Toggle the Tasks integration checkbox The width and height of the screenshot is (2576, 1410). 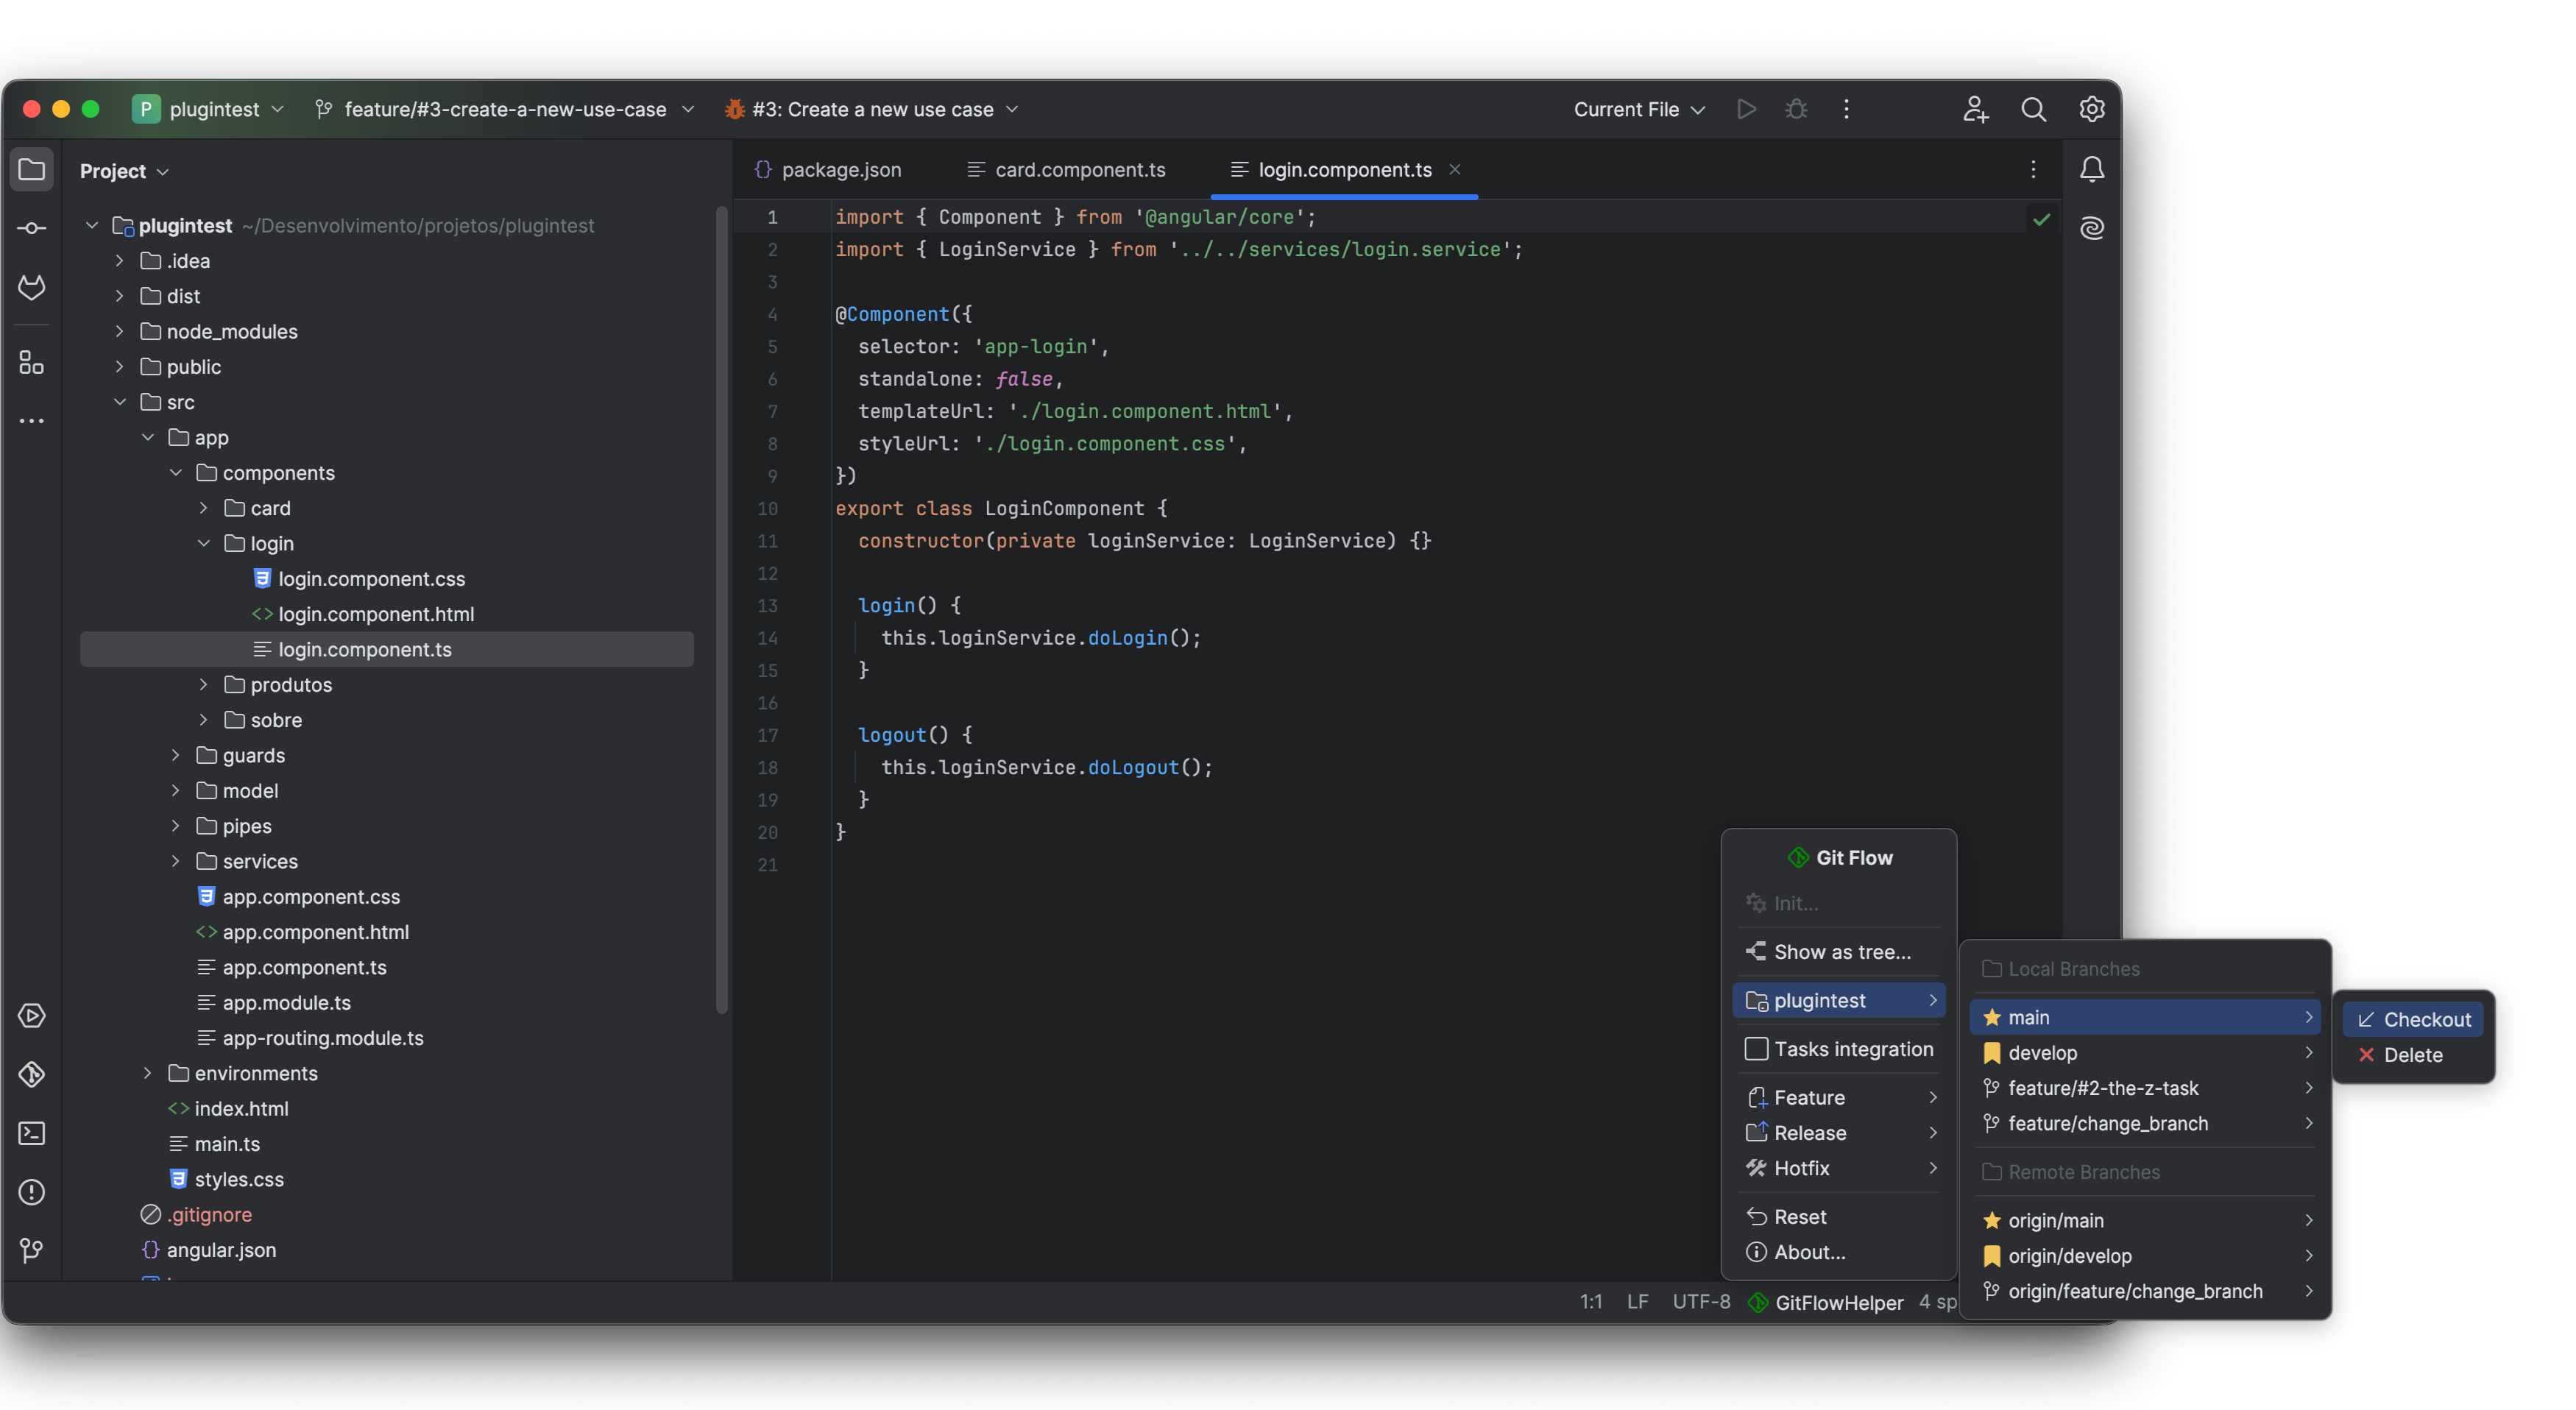coord(1756,1048)
